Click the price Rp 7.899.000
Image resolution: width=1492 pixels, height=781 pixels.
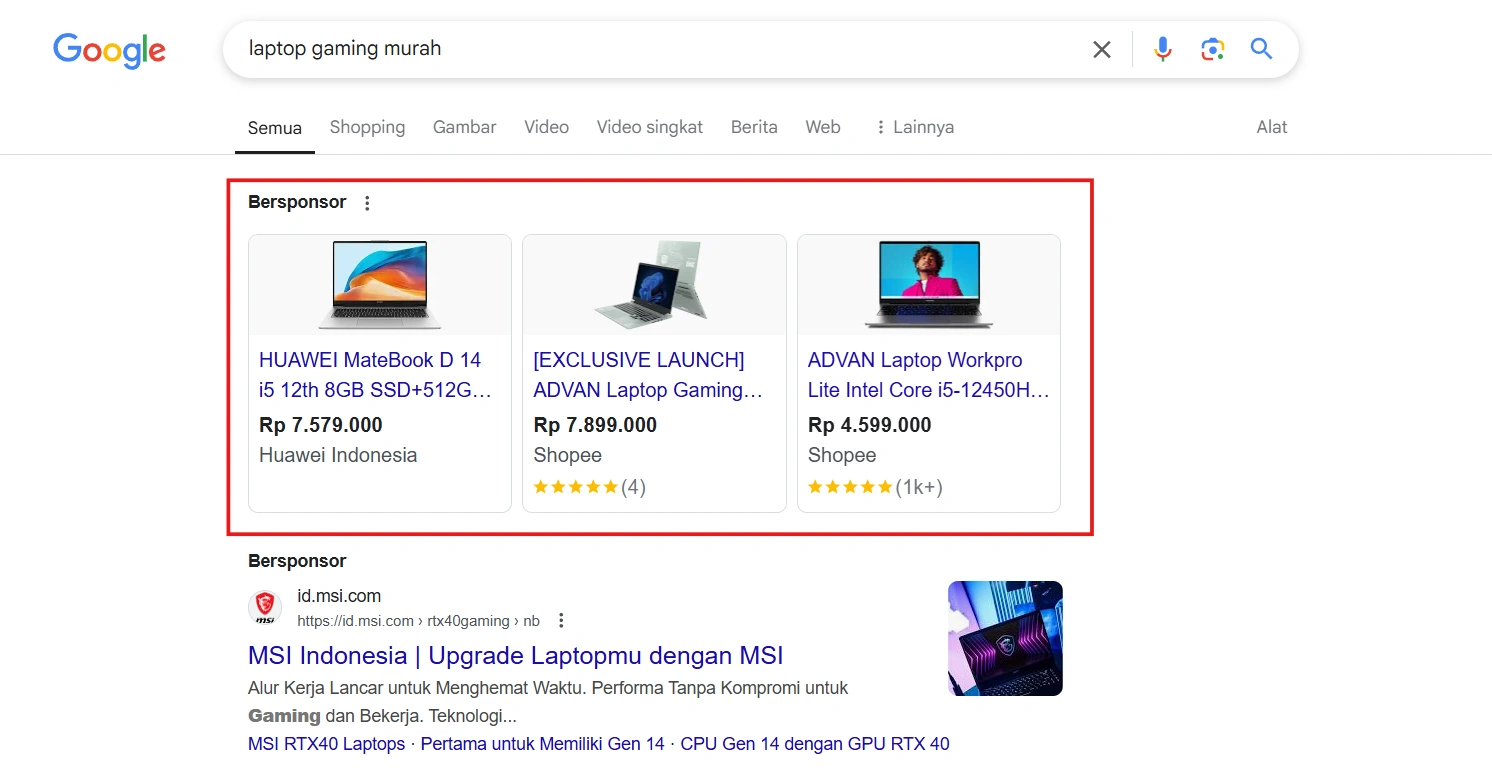click(x=595, y=425)
